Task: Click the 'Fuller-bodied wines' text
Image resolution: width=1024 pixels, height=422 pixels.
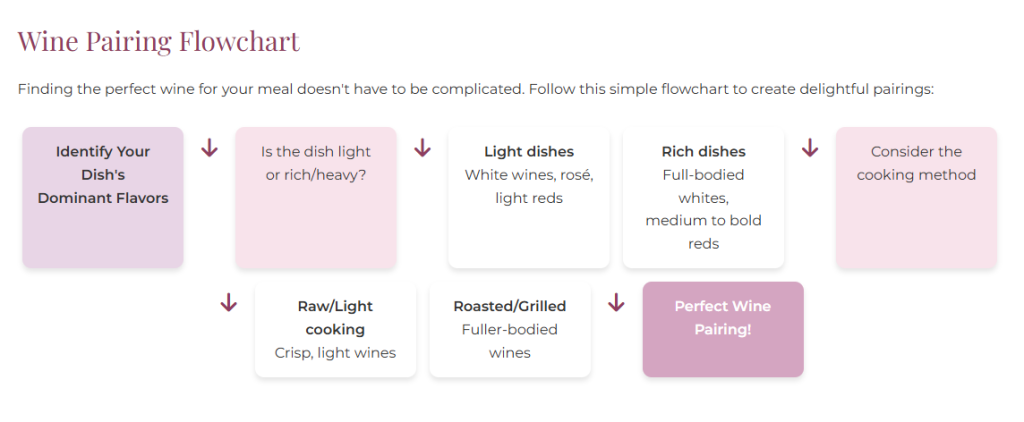Action: click(510, 341)
